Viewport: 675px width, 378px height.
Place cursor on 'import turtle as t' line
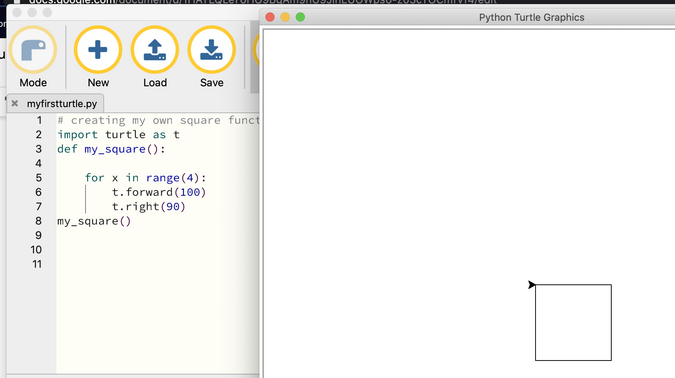118,135
